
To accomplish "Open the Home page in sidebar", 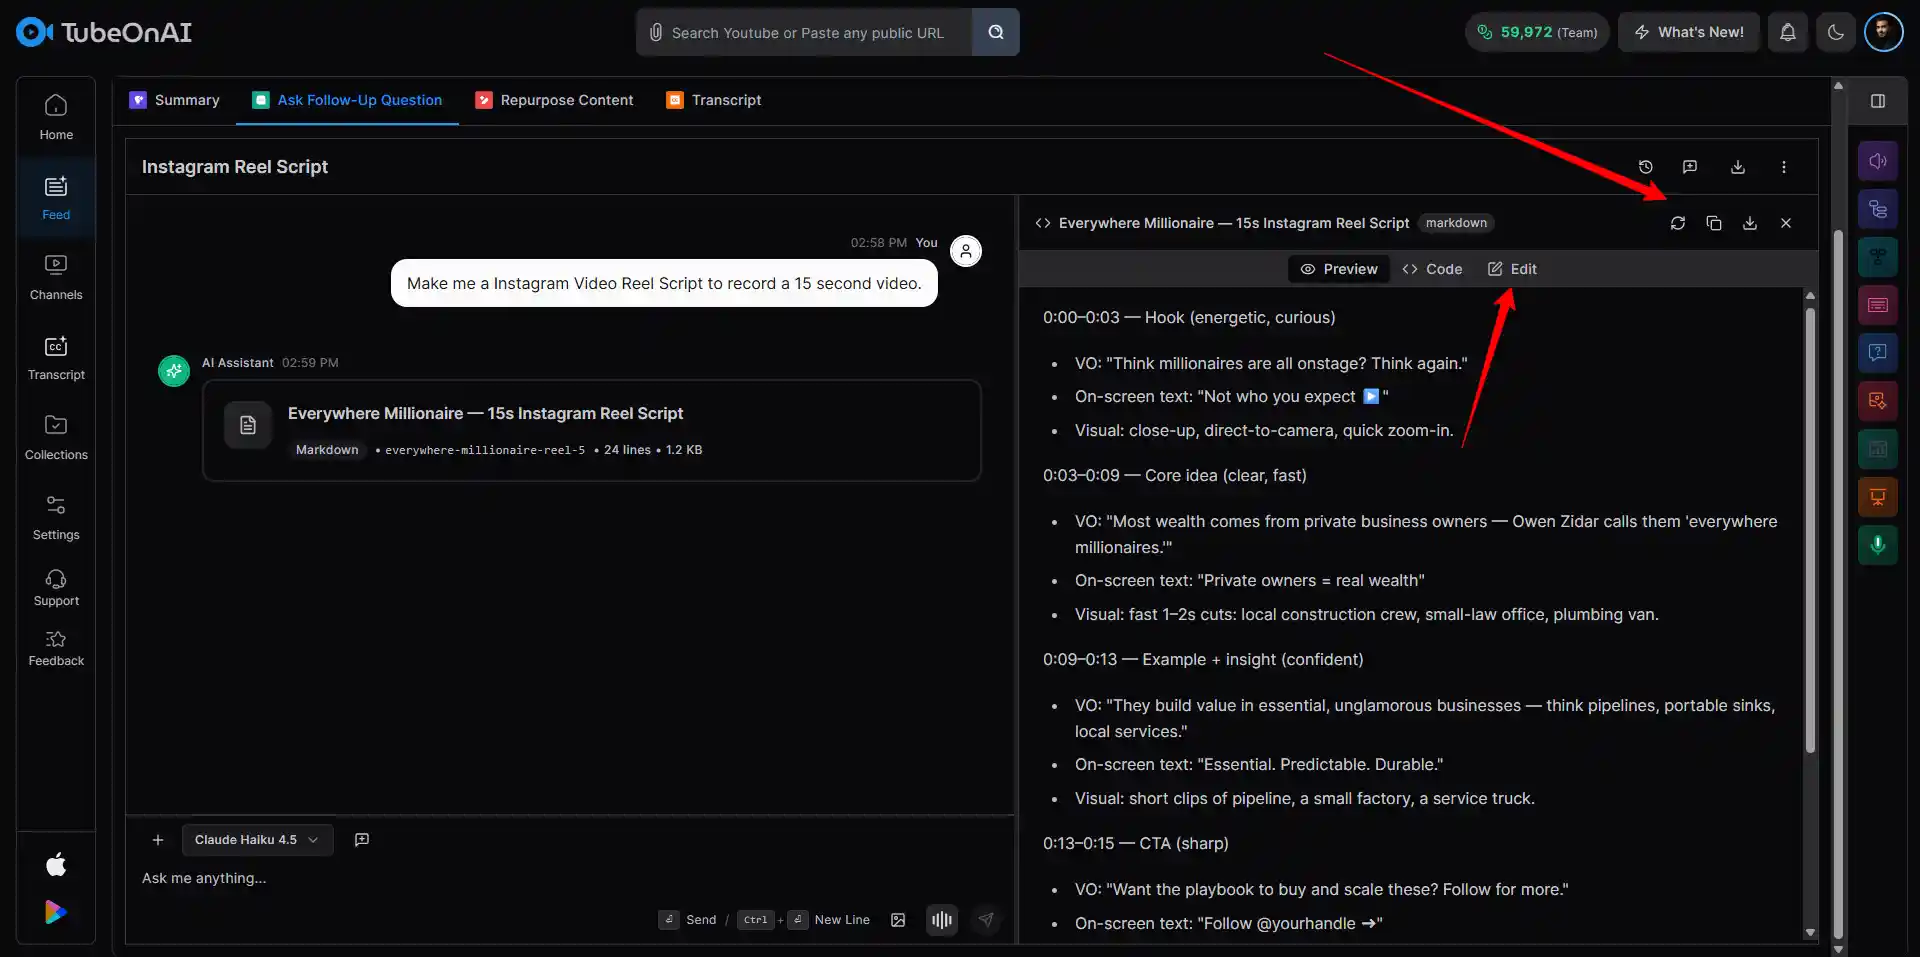I will [x=56, y=117].
